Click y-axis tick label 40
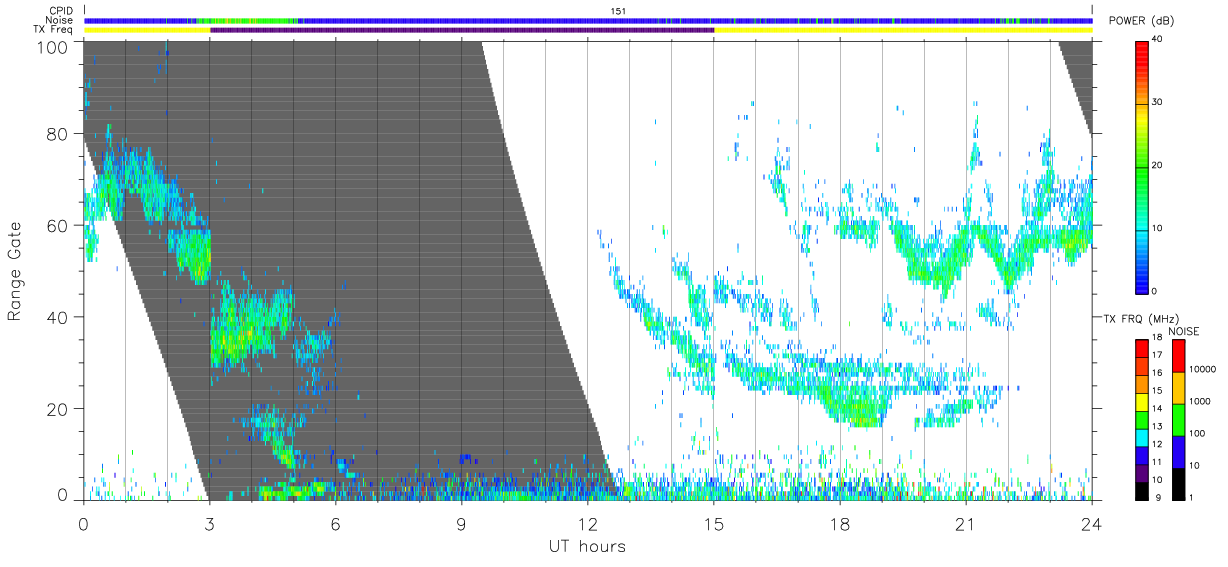This screenshot has height=567, width=1228. coord(58,317)
